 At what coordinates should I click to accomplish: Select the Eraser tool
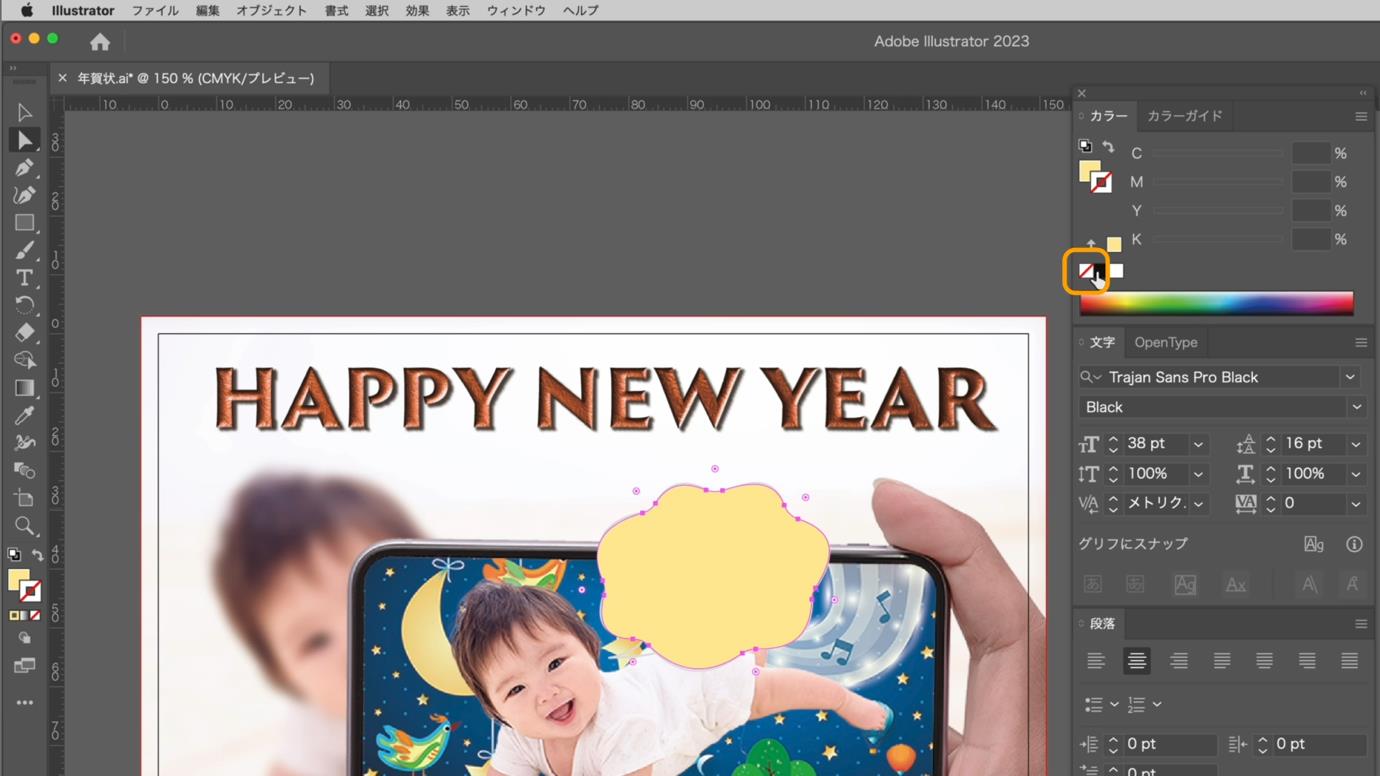pos(25,333)
